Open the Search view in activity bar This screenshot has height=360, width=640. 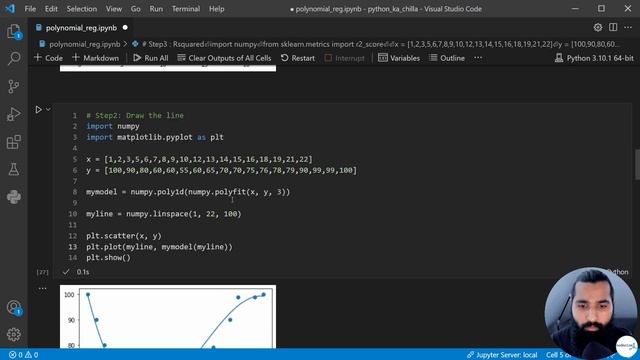[14, 59]
